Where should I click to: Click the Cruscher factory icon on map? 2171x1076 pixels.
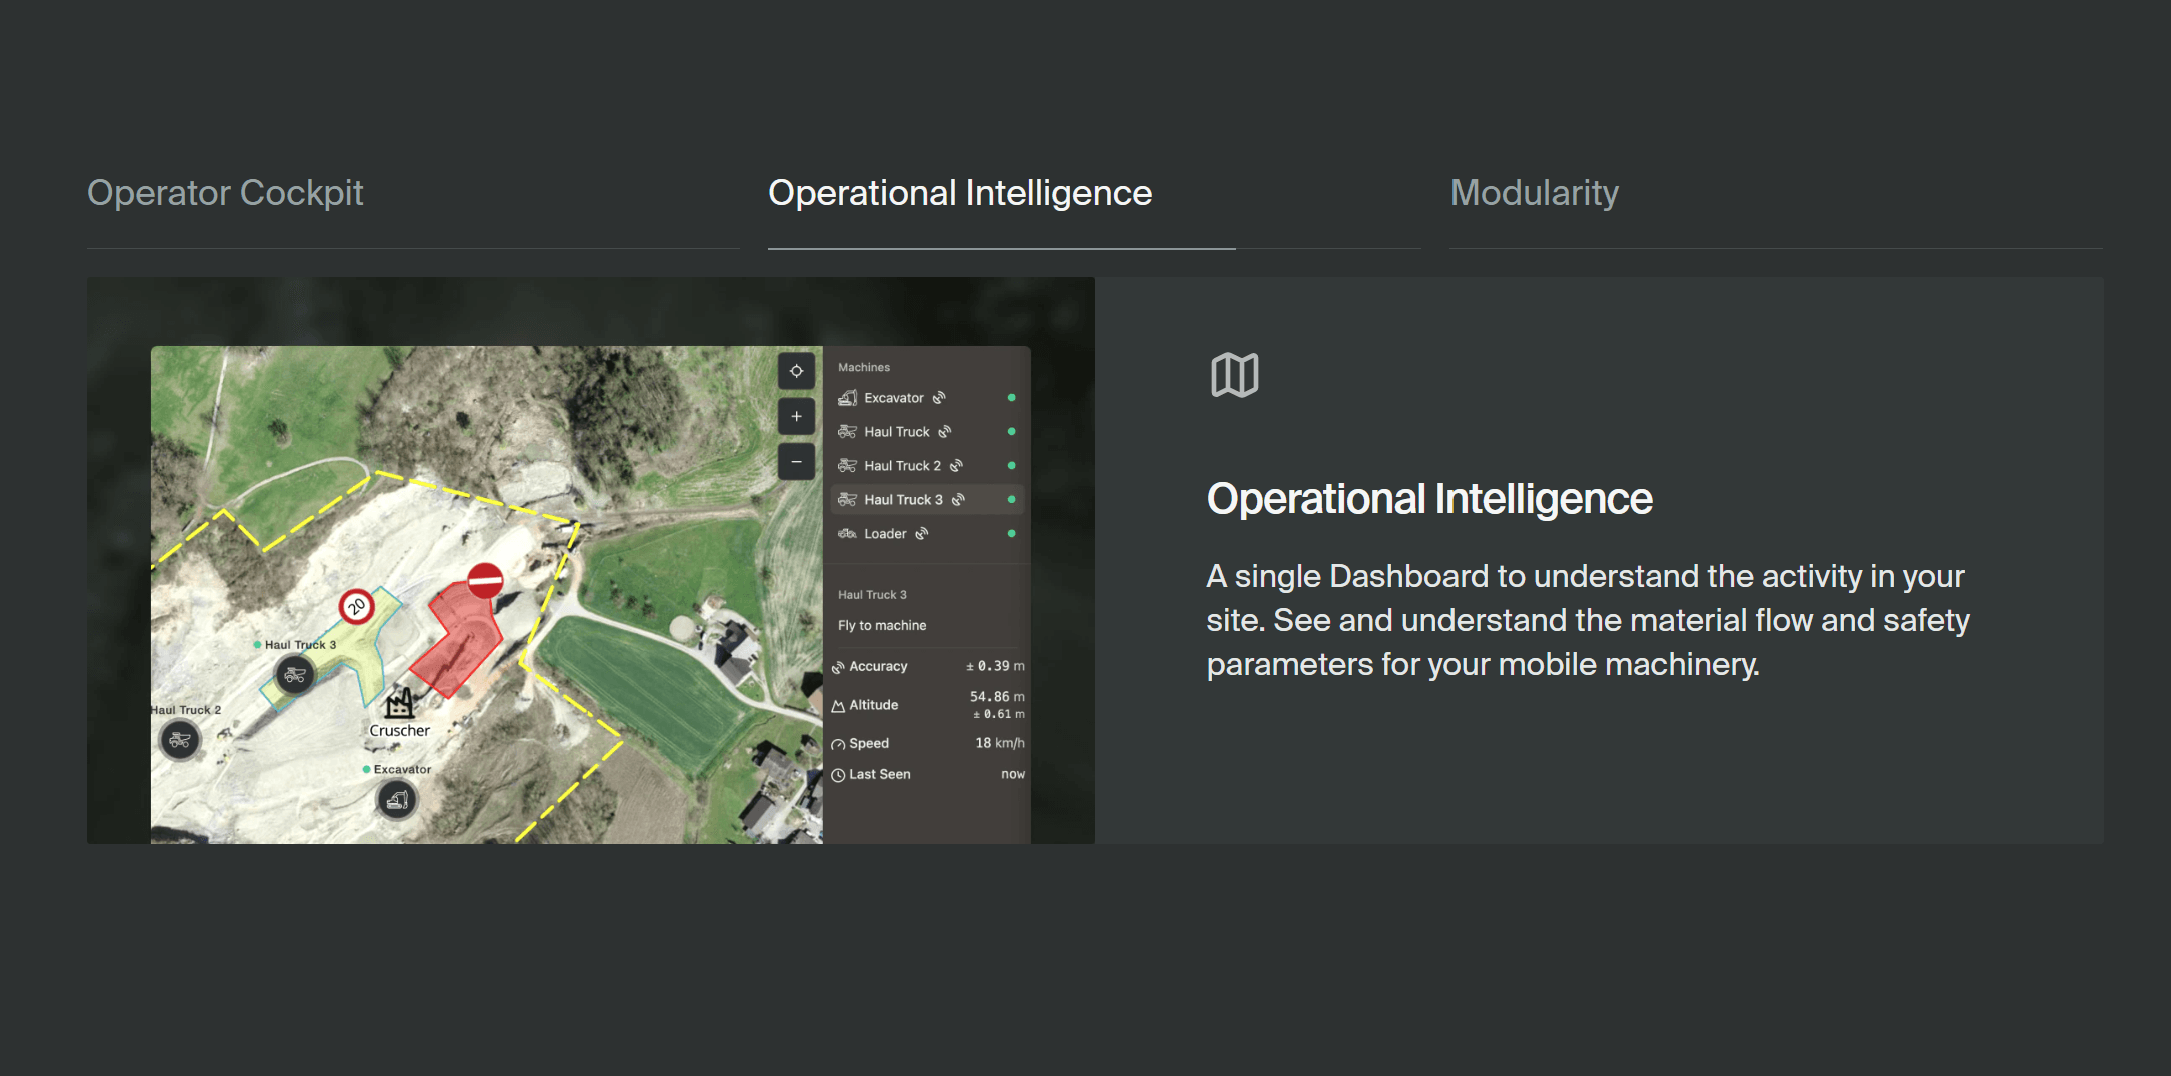click(400, 704)
